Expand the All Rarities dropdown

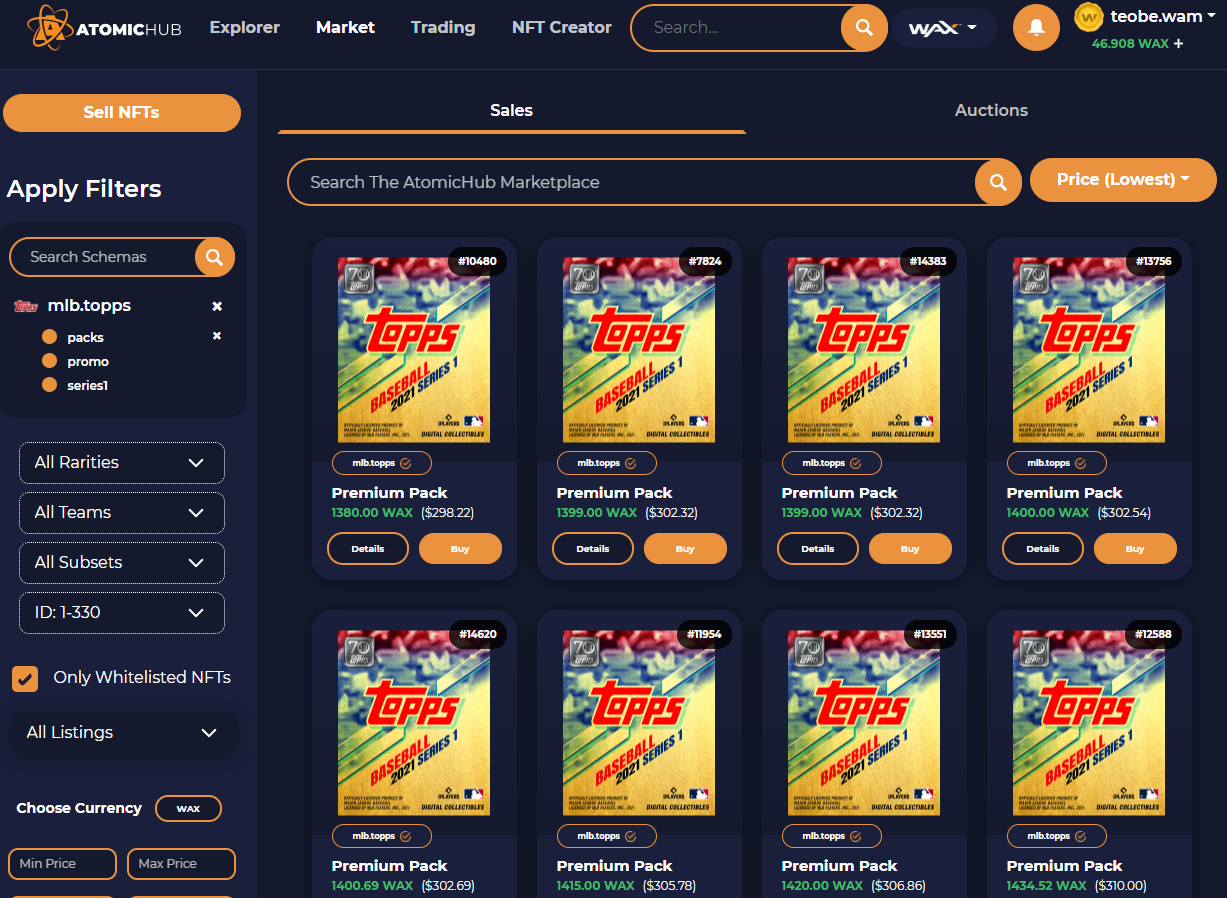point(122,463)
